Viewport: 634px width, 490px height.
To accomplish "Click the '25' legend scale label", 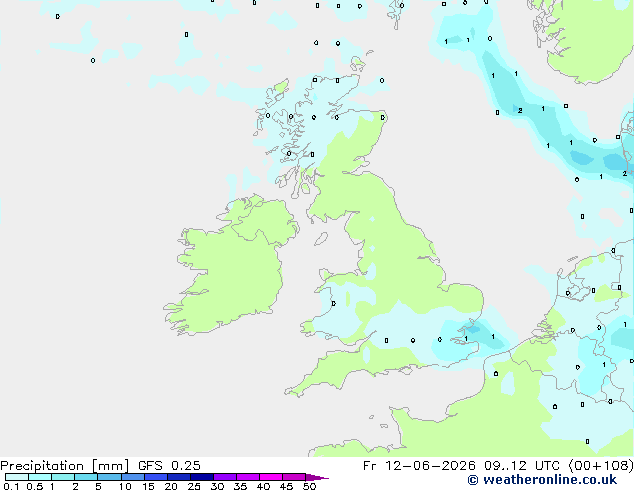I will coord(194,486).
